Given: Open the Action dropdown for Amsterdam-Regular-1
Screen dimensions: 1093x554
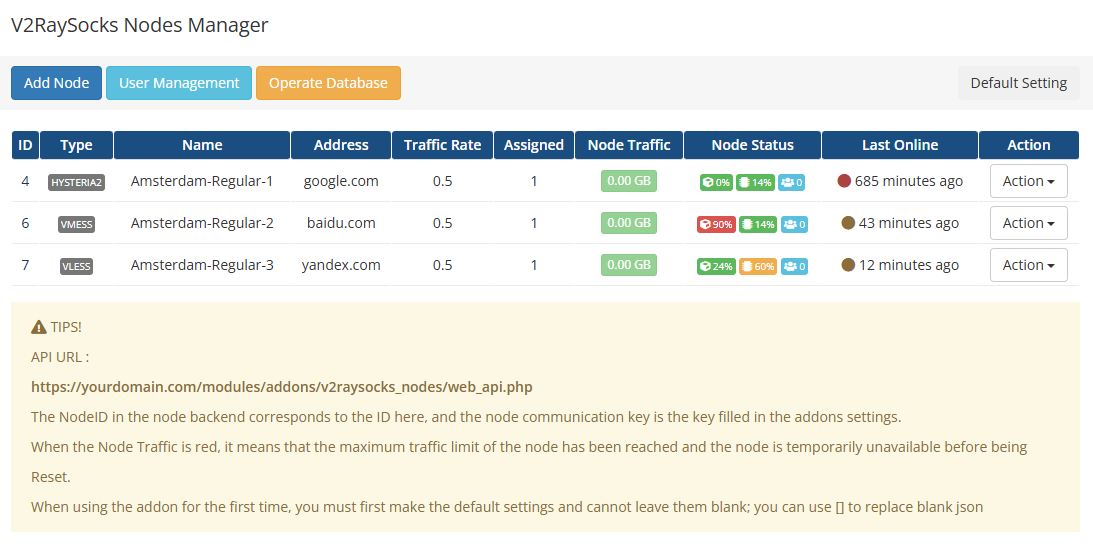Looking at the screenshot, I should 1028,181.
